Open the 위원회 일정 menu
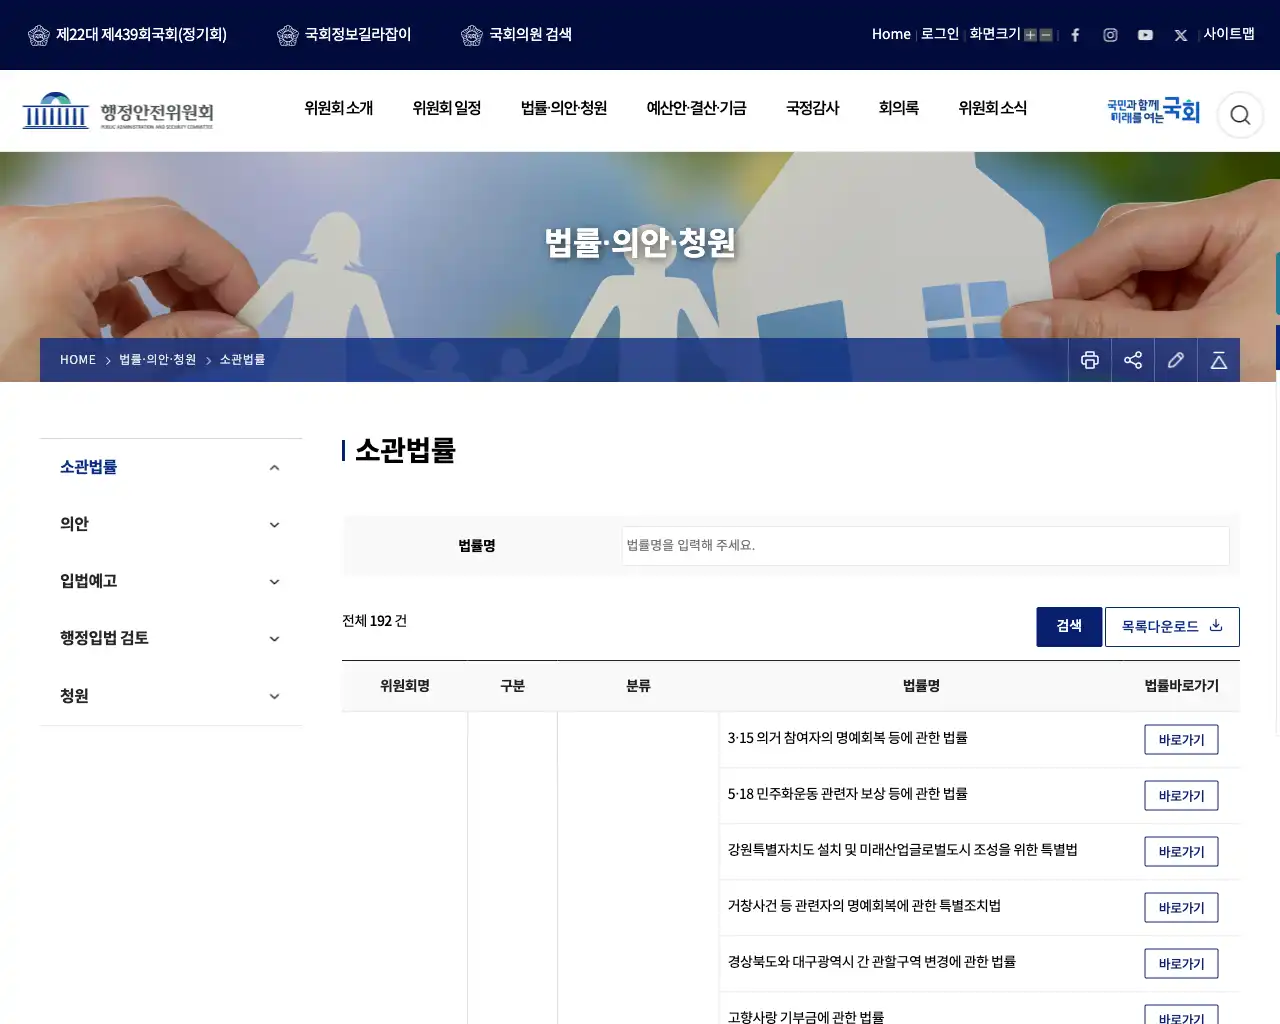This screenshot has height=1024, width=1280. (447, 108)
